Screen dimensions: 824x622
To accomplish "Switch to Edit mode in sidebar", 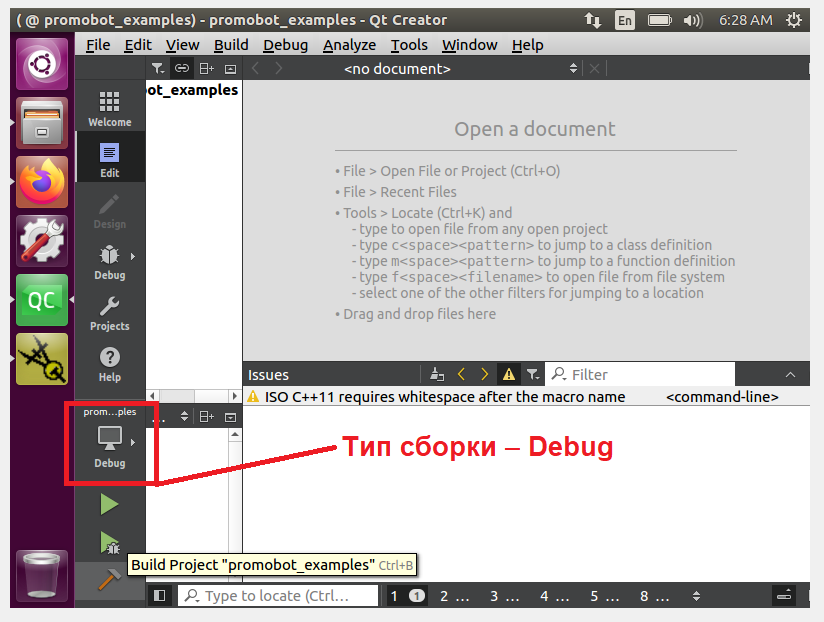I will tap(109, 160).
